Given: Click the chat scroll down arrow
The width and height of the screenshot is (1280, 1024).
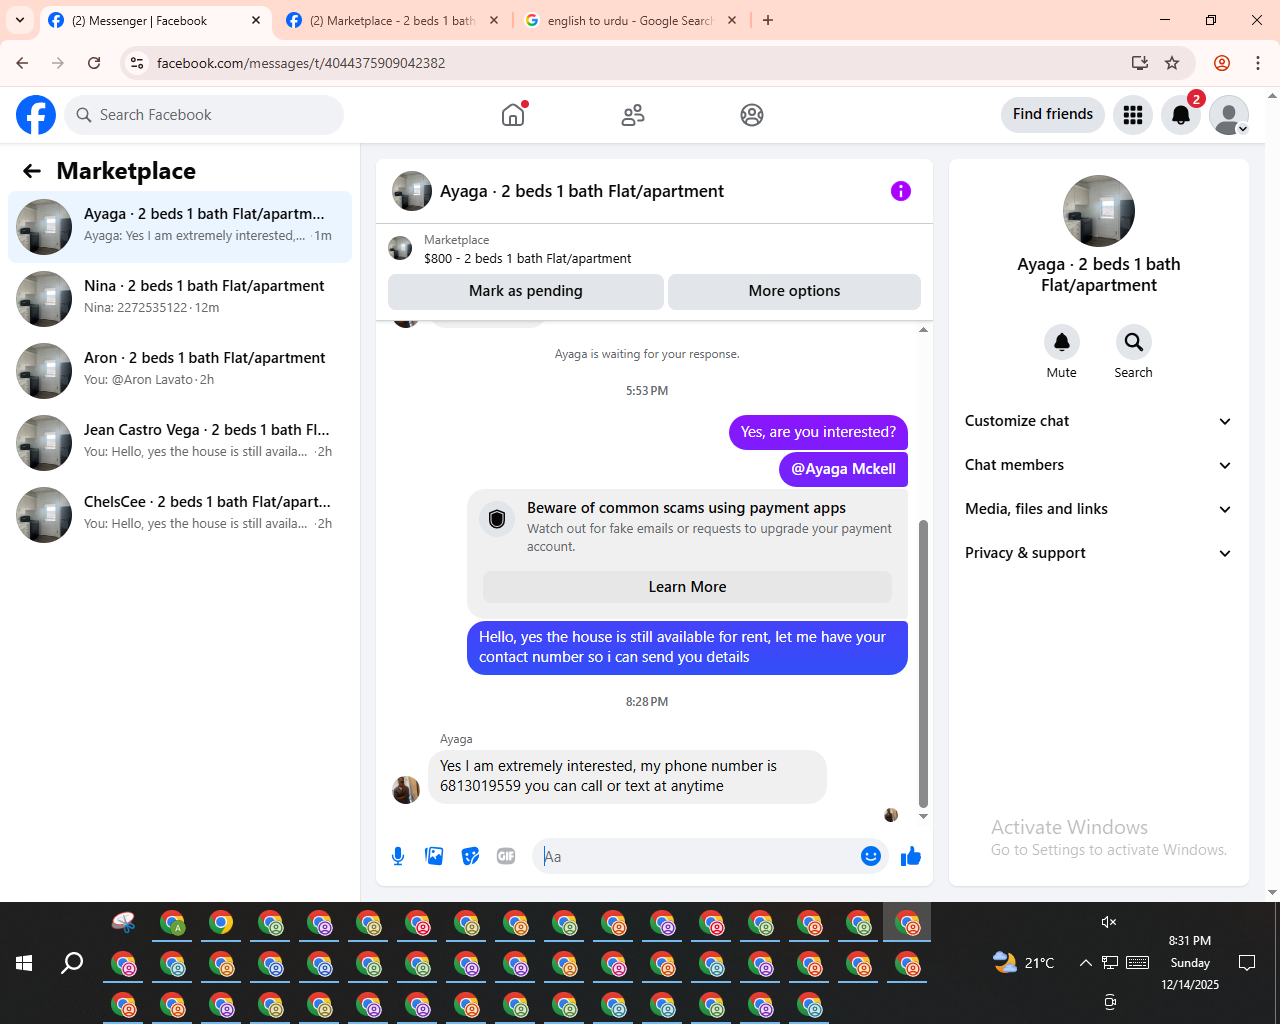Looking at the screenshot, I should tap(923, 816).
